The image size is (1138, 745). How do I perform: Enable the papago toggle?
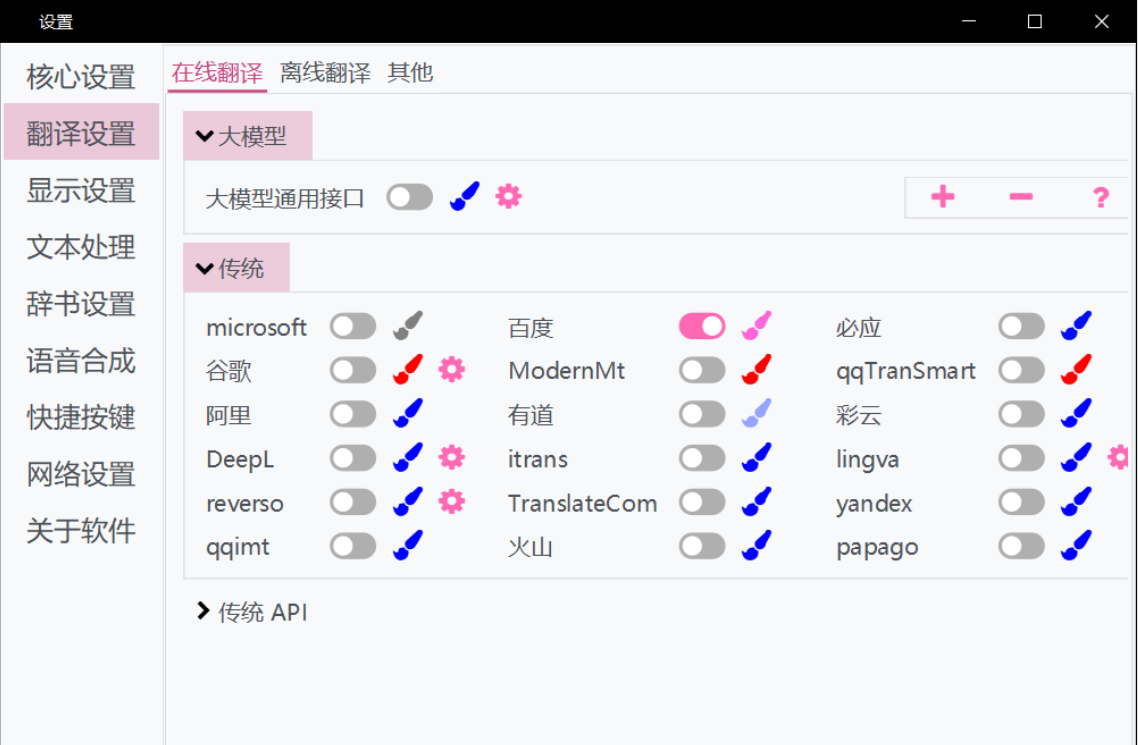[x=1021, y=546]
